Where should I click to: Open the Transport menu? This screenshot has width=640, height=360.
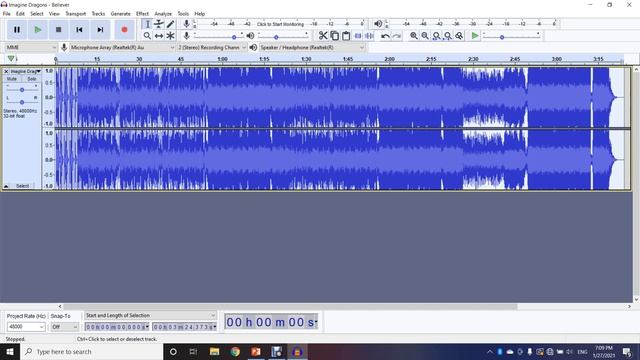pyautogui.click(x=76, y=13)
